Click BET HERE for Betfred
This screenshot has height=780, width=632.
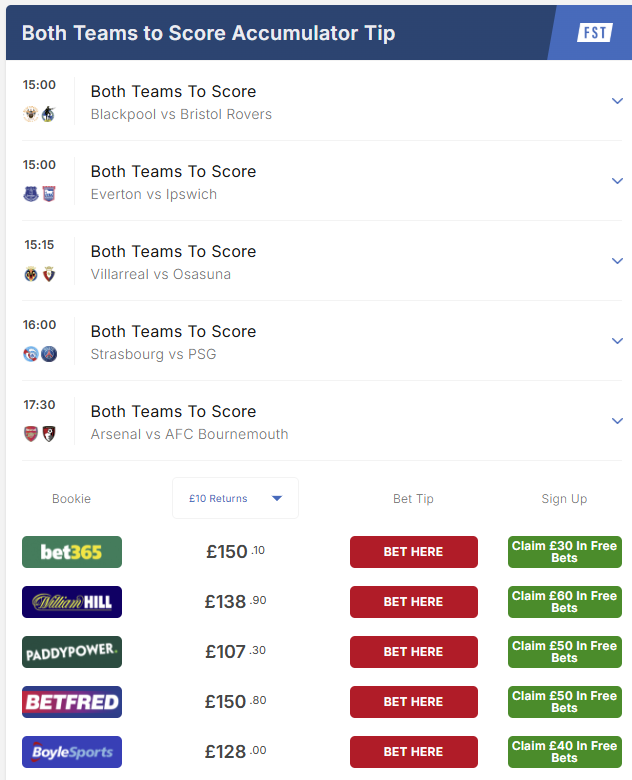[414, 702]
